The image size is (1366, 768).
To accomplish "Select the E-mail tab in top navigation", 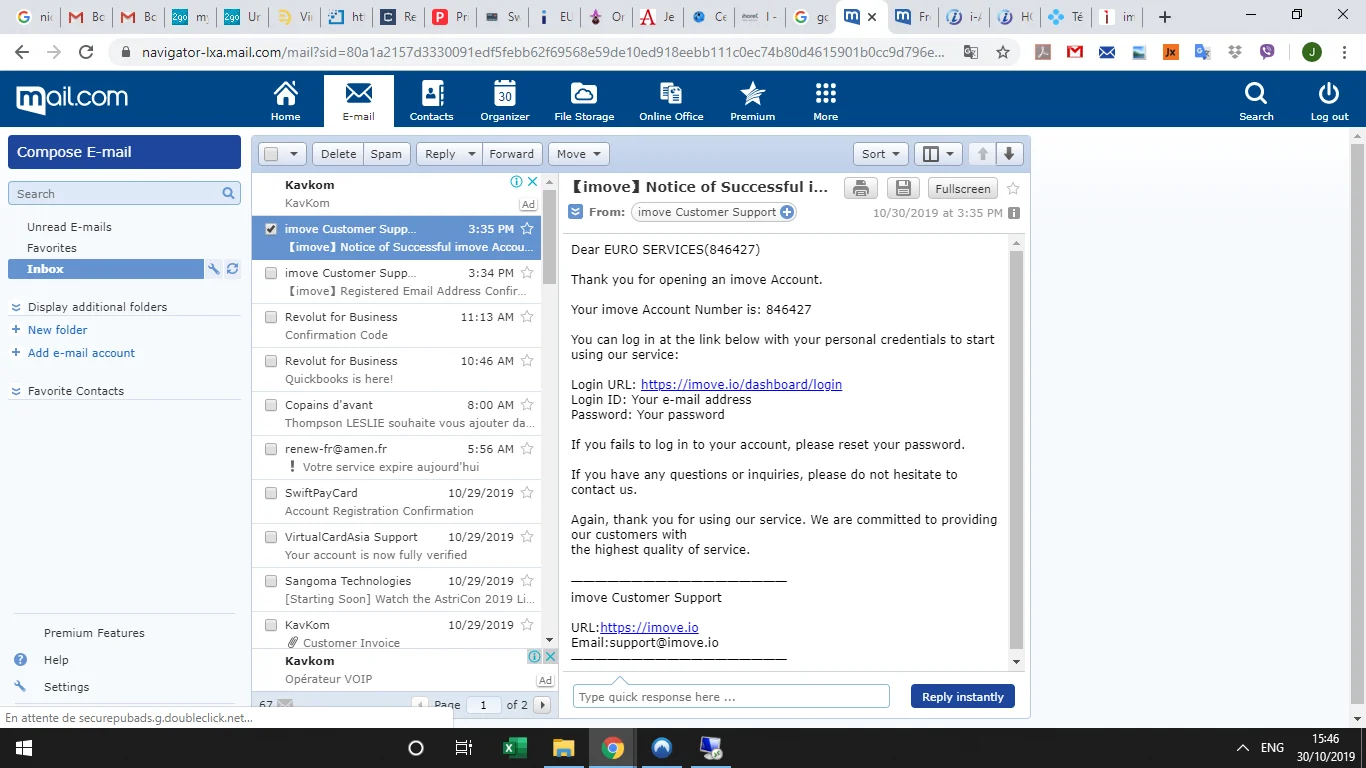I will pos(358,101).
